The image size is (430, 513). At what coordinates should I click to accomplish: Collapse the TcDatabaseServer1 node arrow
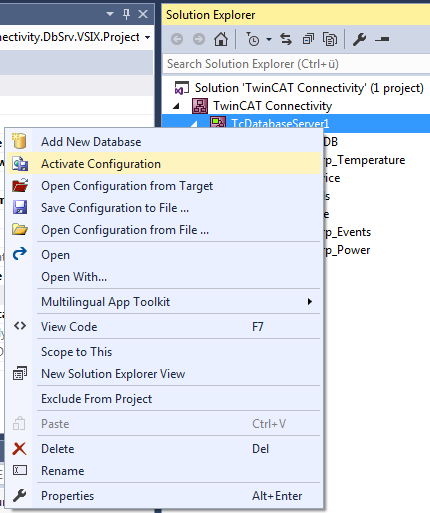pos(194,124)
